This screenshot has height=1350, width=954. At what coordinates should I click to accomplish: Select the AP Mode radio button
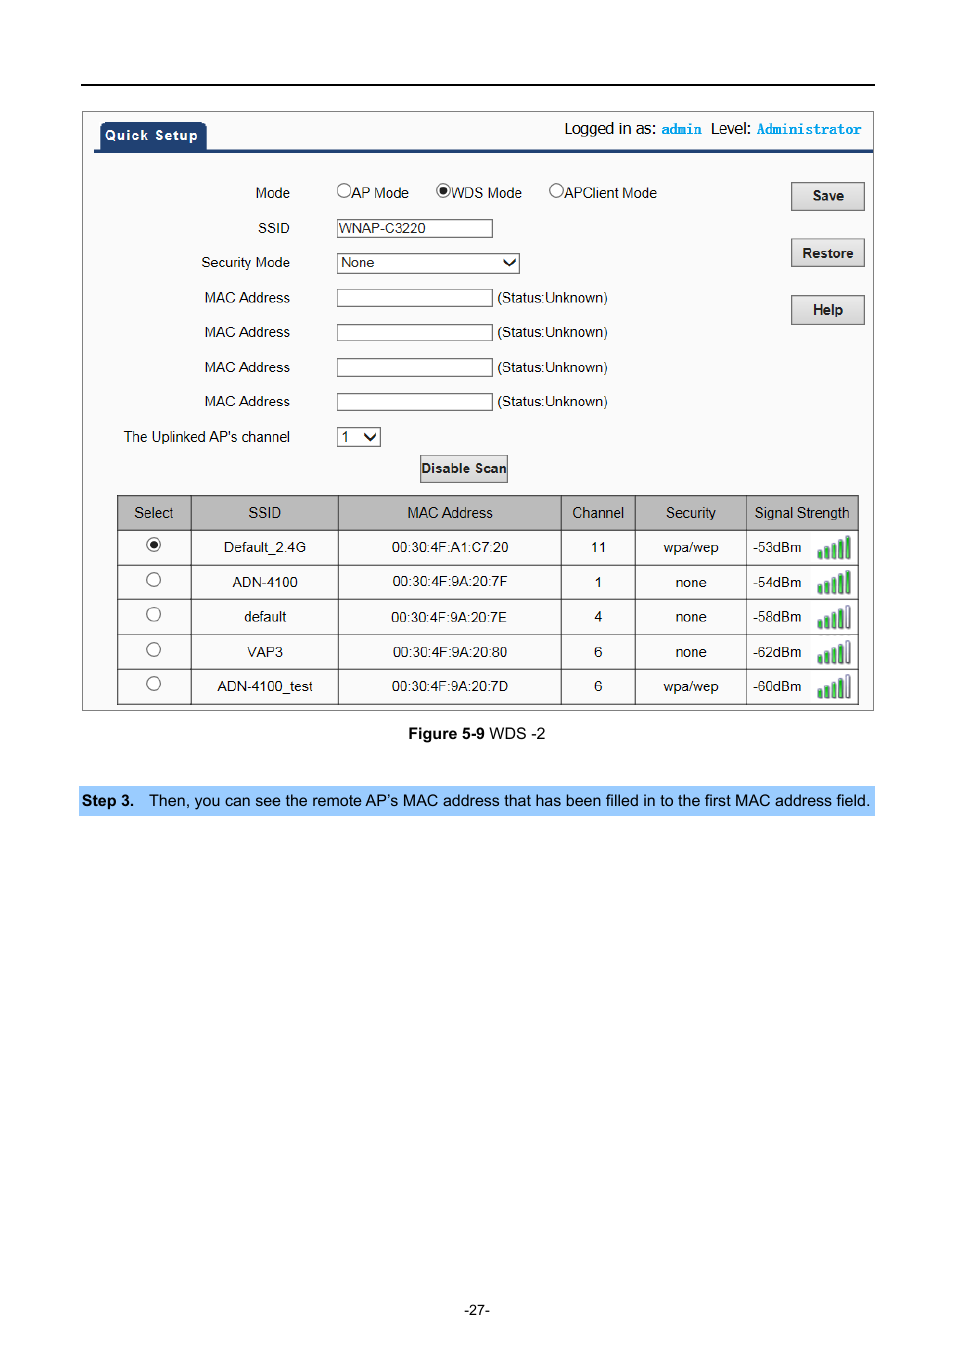[x=344, y=191]
